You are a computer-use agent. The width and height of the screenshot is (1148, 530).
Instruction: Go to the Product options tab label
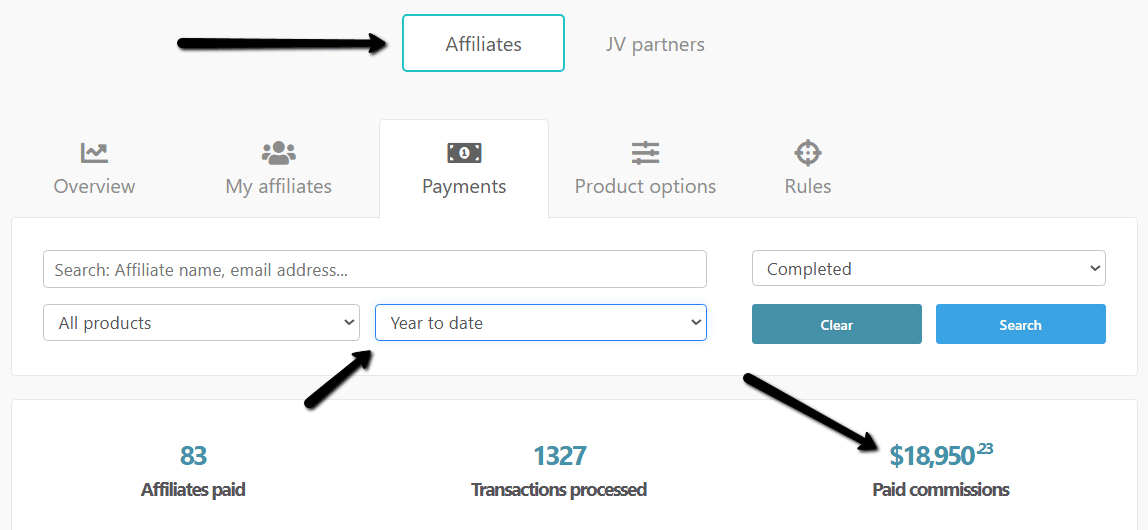(645, 187)
